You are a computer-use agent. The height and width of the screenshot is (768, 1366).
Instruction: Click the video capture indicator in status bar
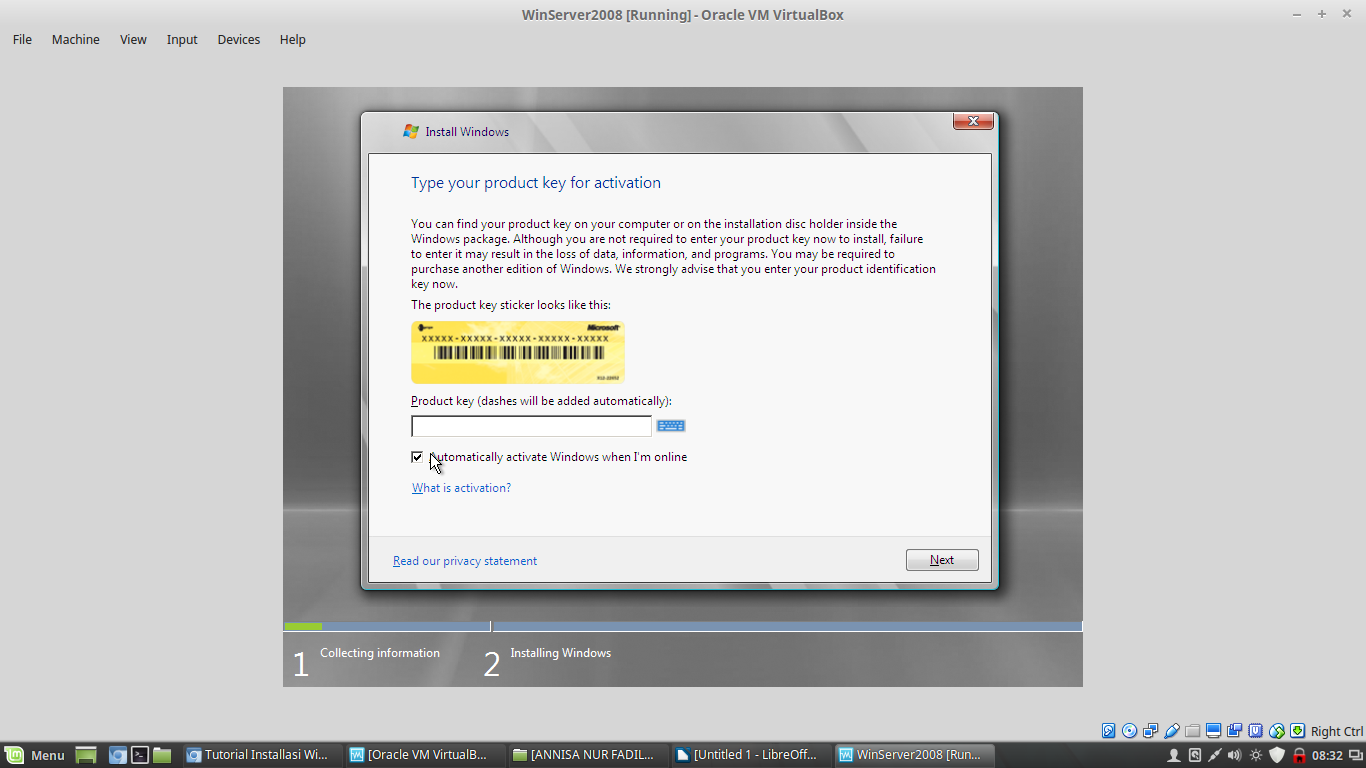1235,731
